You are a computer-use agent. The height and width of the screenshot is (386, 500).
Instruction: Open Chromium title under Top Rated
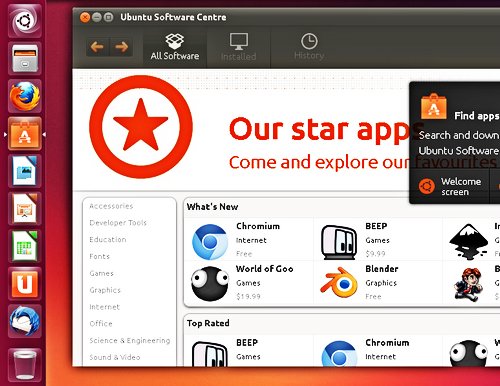pos(387,343)
